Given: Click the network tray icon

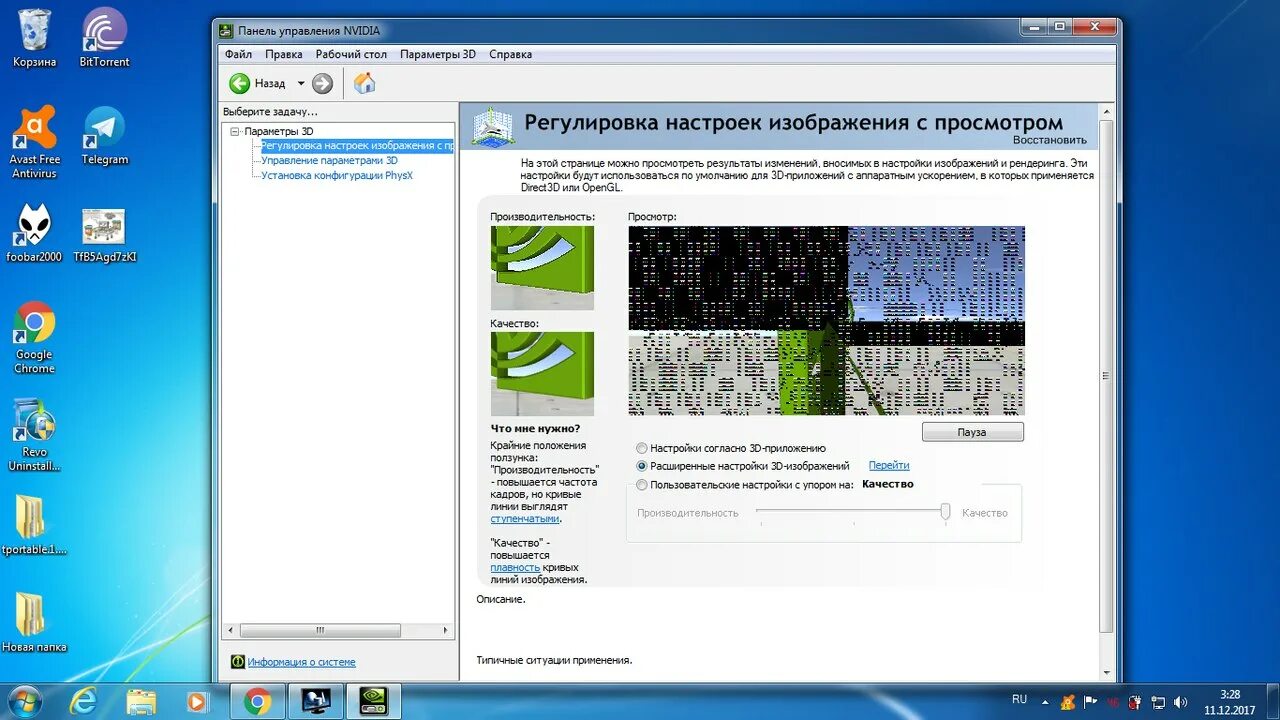Looking at the screenshot, I should click(1157, 702).
